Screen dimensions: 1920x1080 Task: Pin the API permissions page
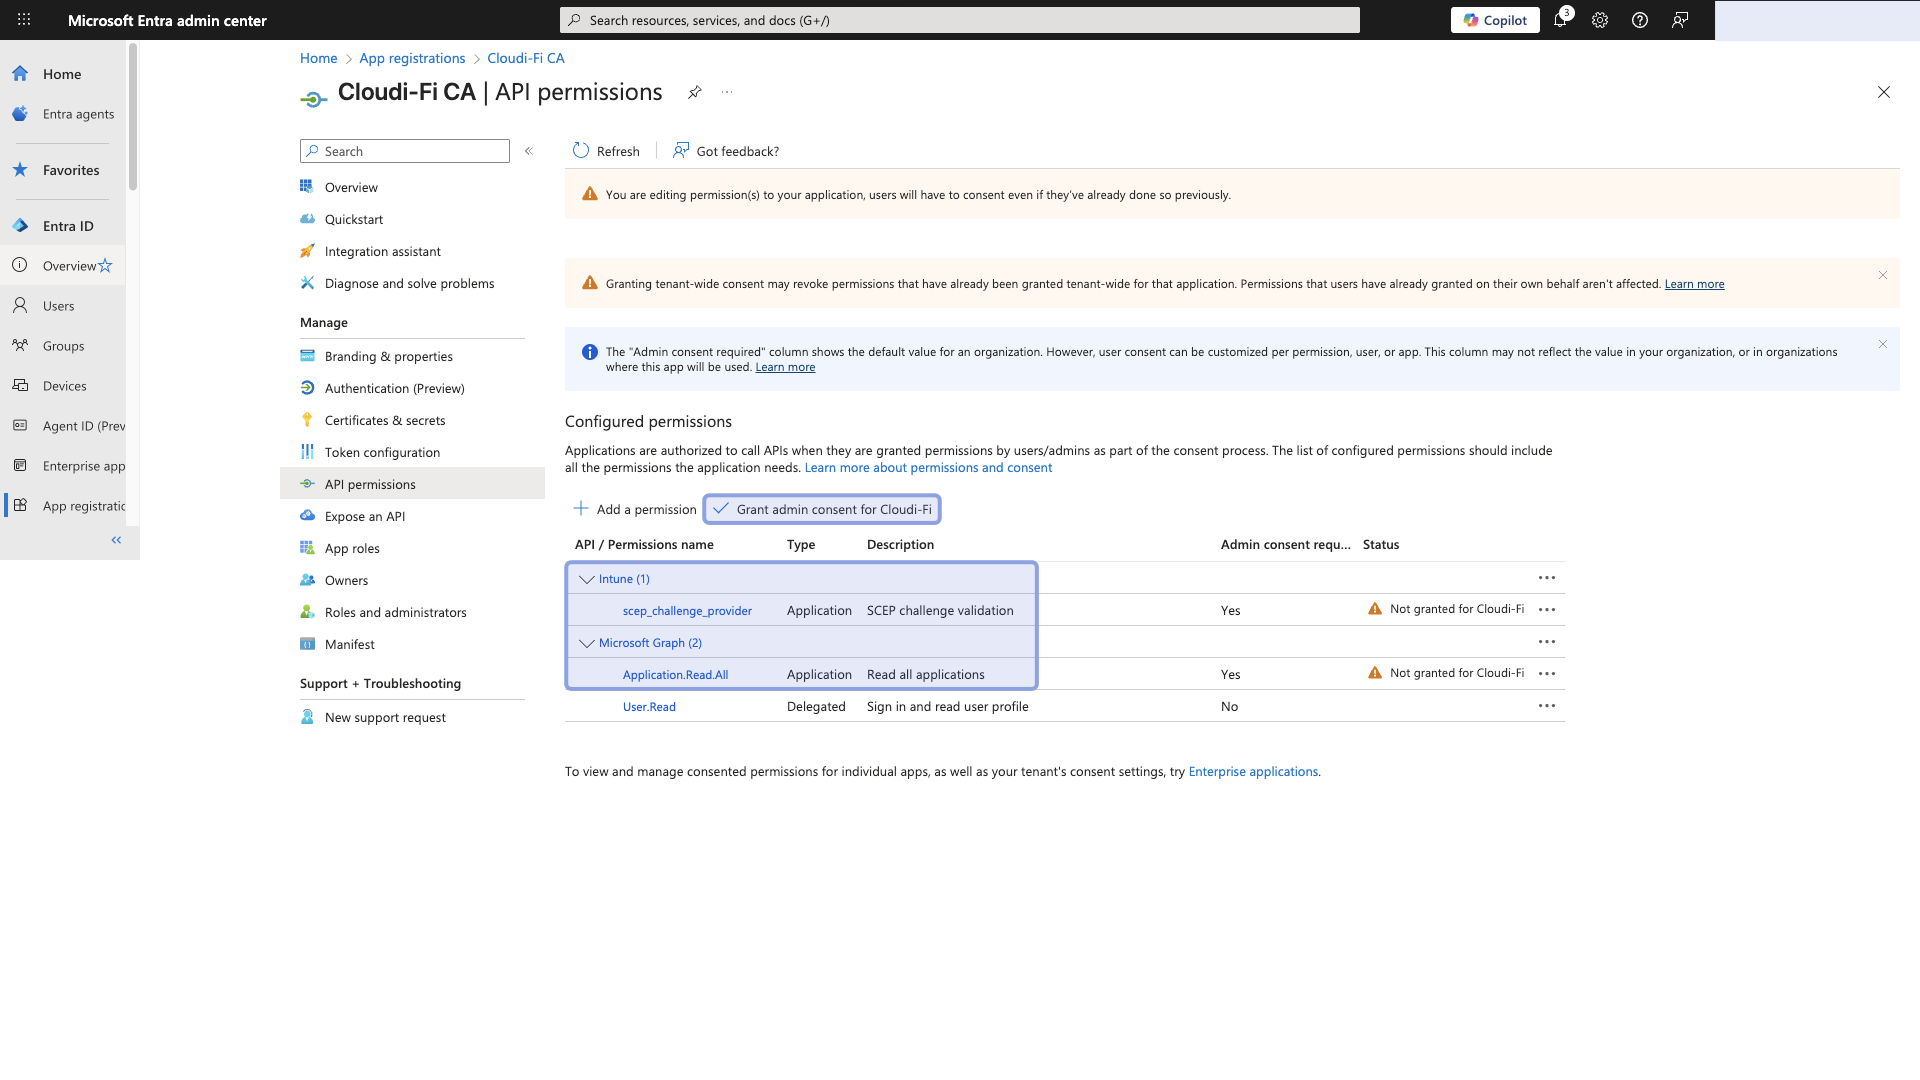tap(695, 92)
